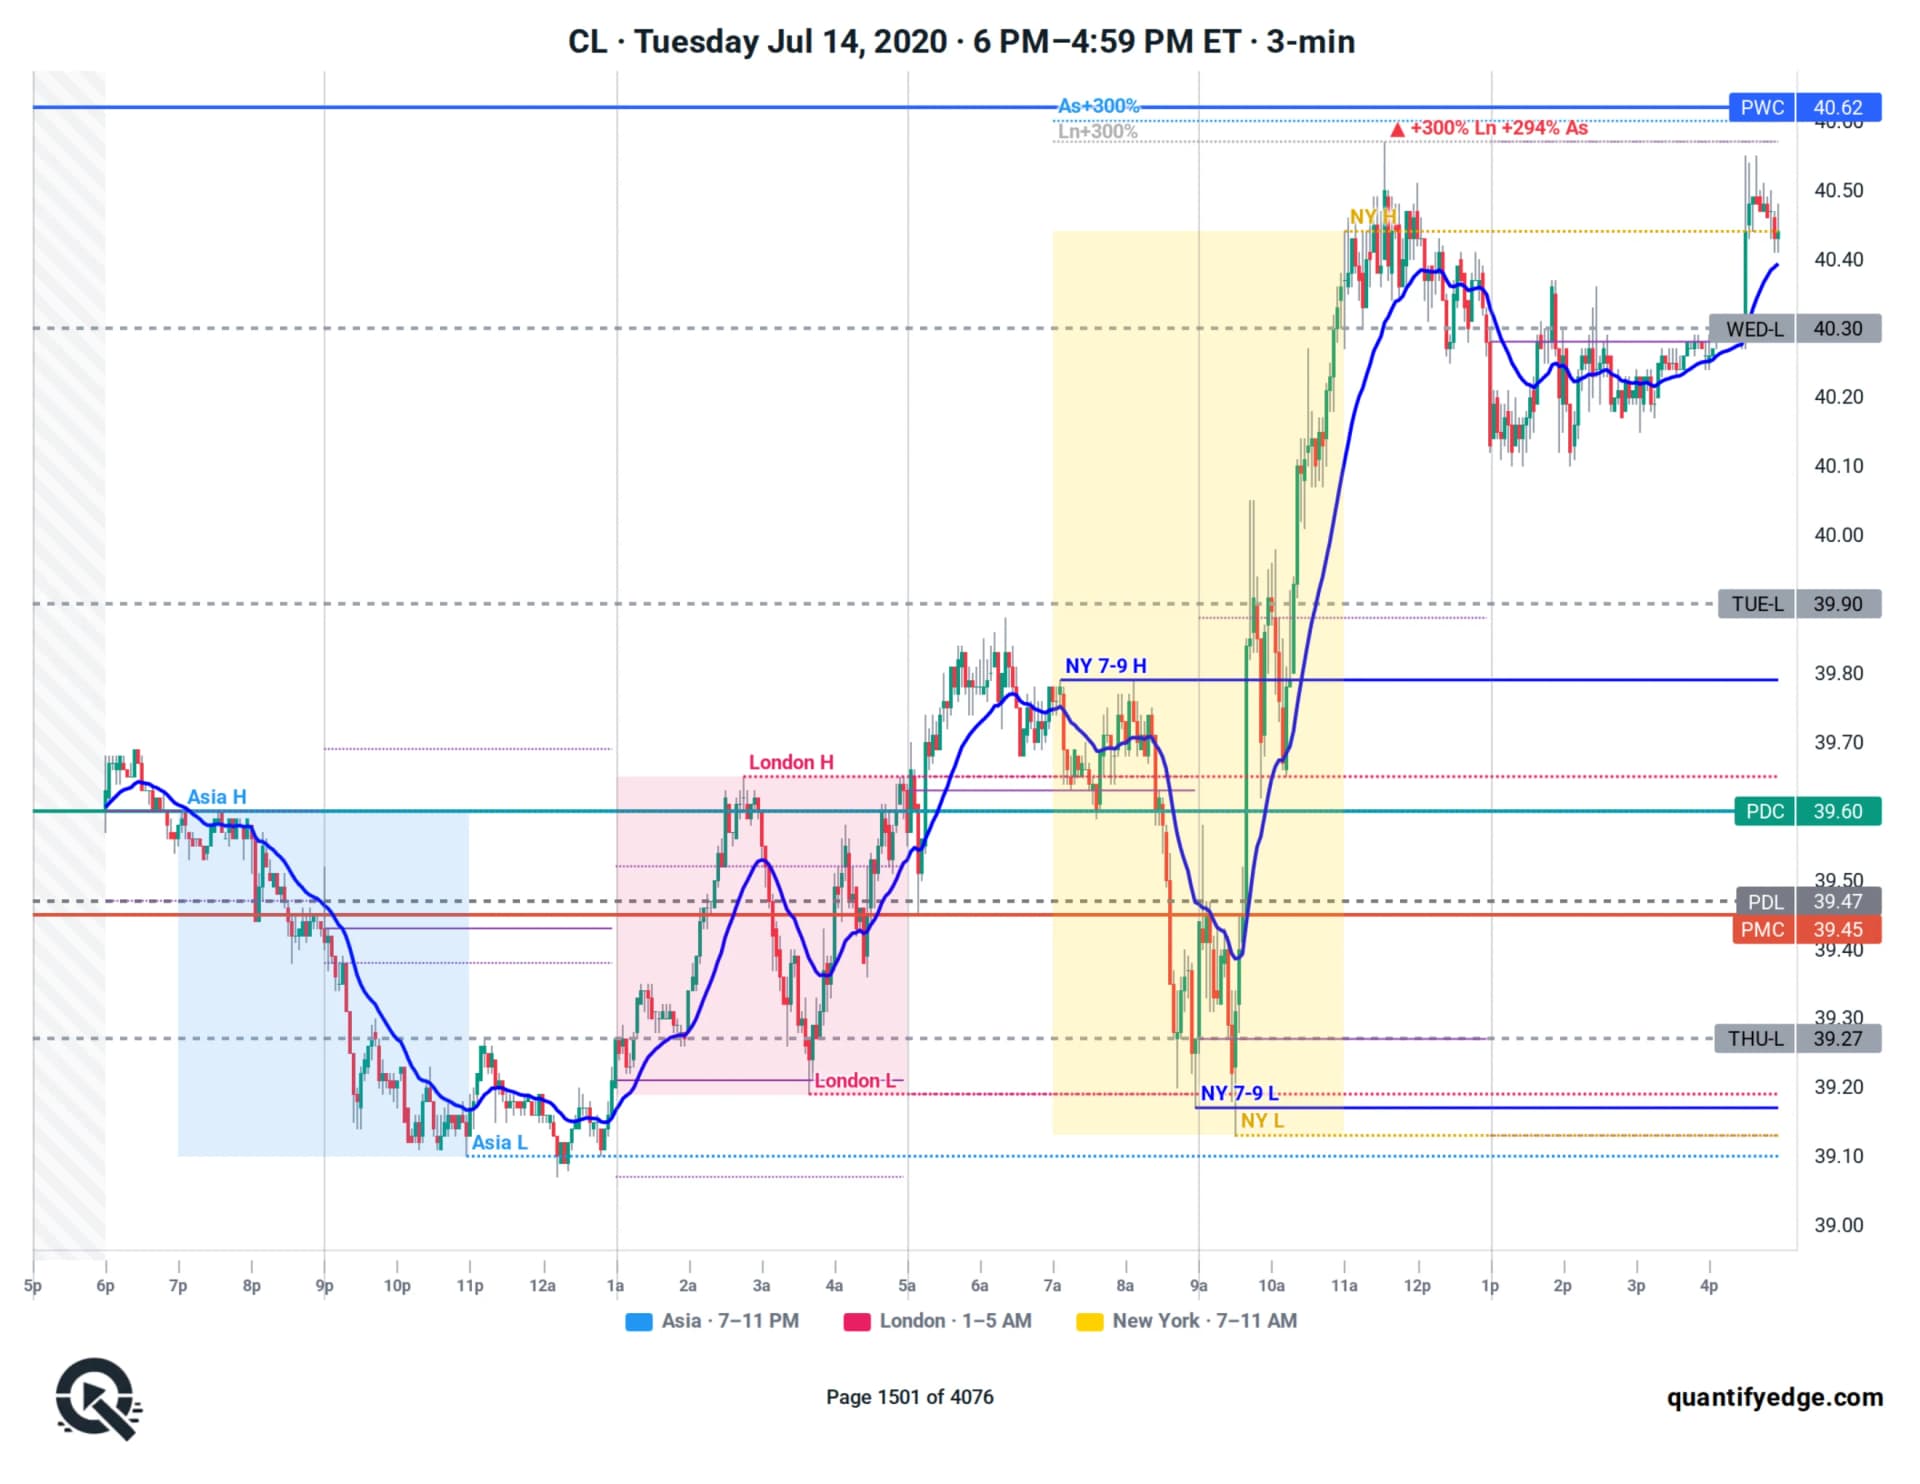Click the 39.90 TUE-L price tag
Viewport: 1920px width, 1484px height.
coord(1838,604)
